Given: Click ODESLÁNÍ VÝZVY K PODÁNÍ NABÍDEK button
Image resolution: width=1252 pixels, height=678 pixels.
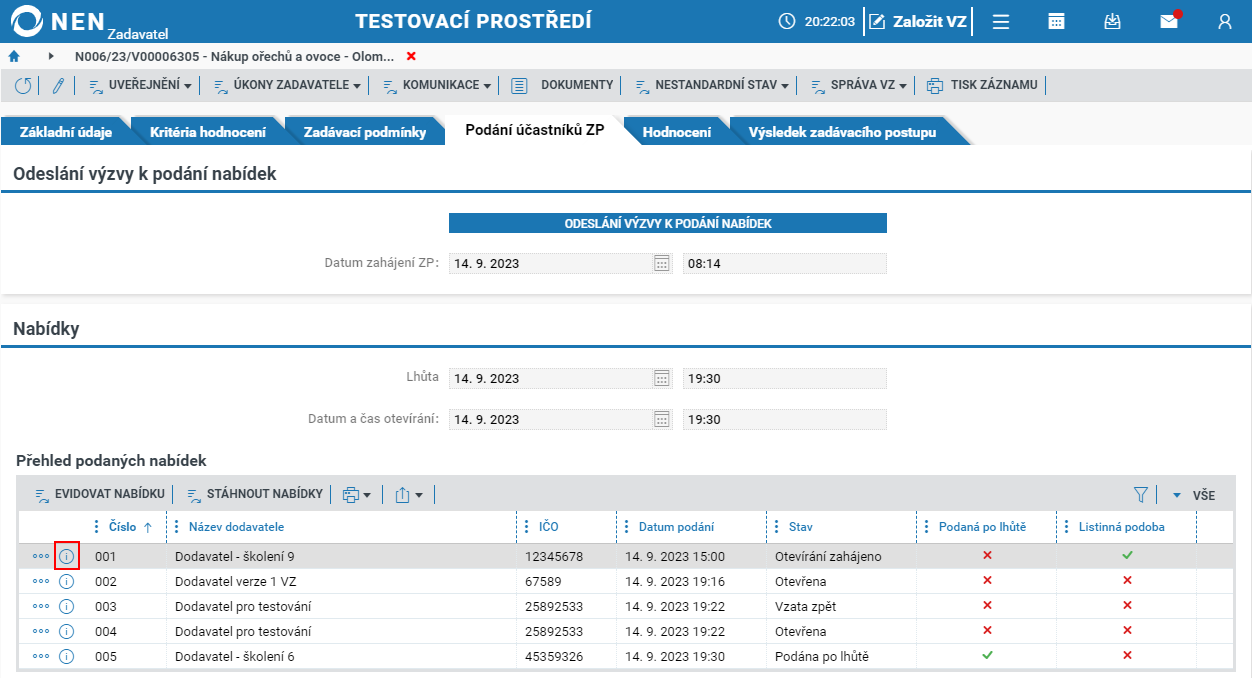Looking at the screenshot, I should (668, 223).
